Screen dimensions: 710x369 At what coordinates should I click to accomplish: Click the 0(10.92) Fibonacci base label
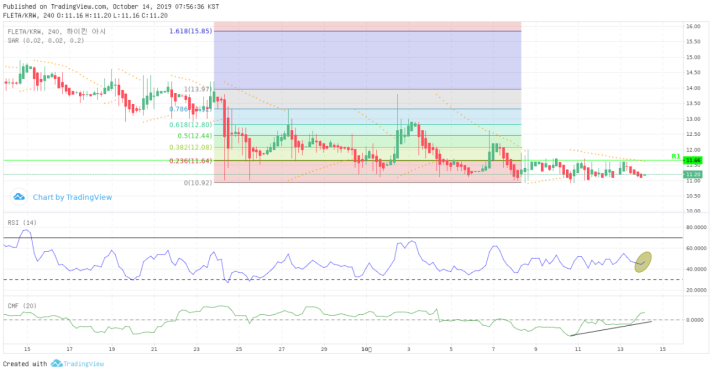[x=197, y=183]
